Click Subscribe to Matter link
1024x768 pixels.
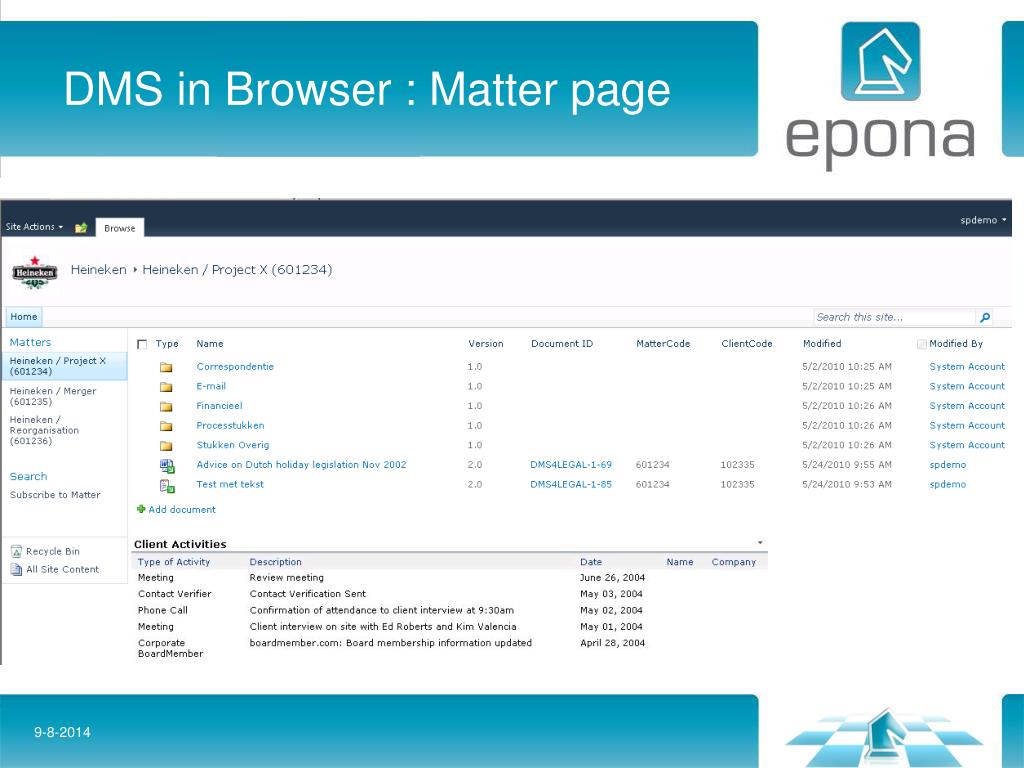pos(55,494)
